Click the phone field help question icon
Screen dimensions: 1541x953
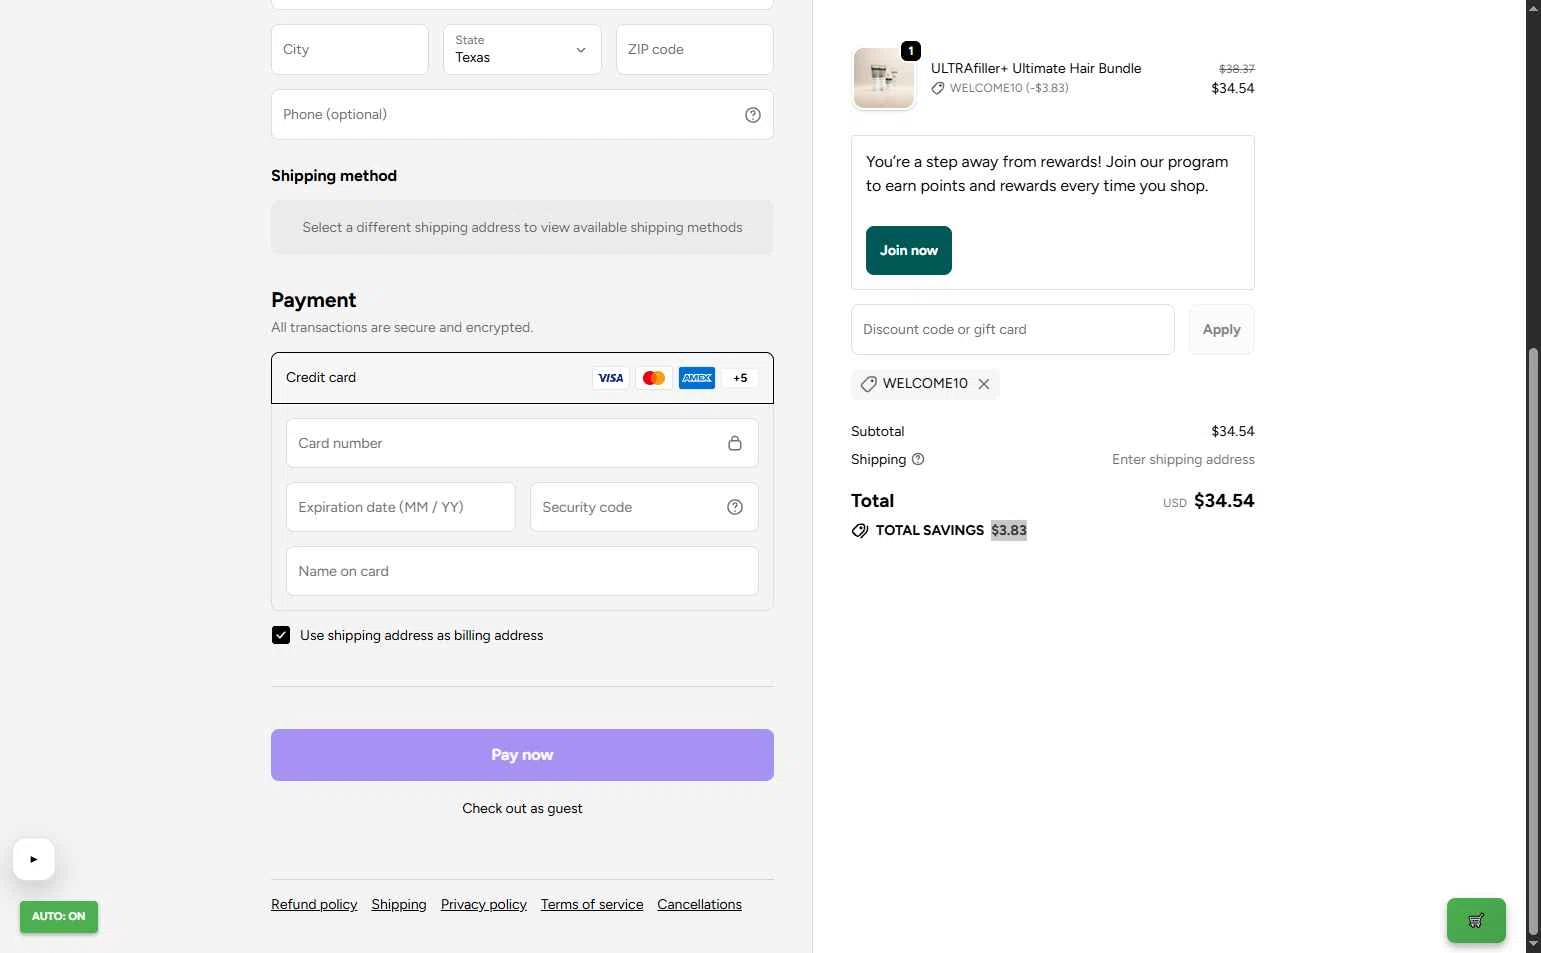[x=753, y=115]
